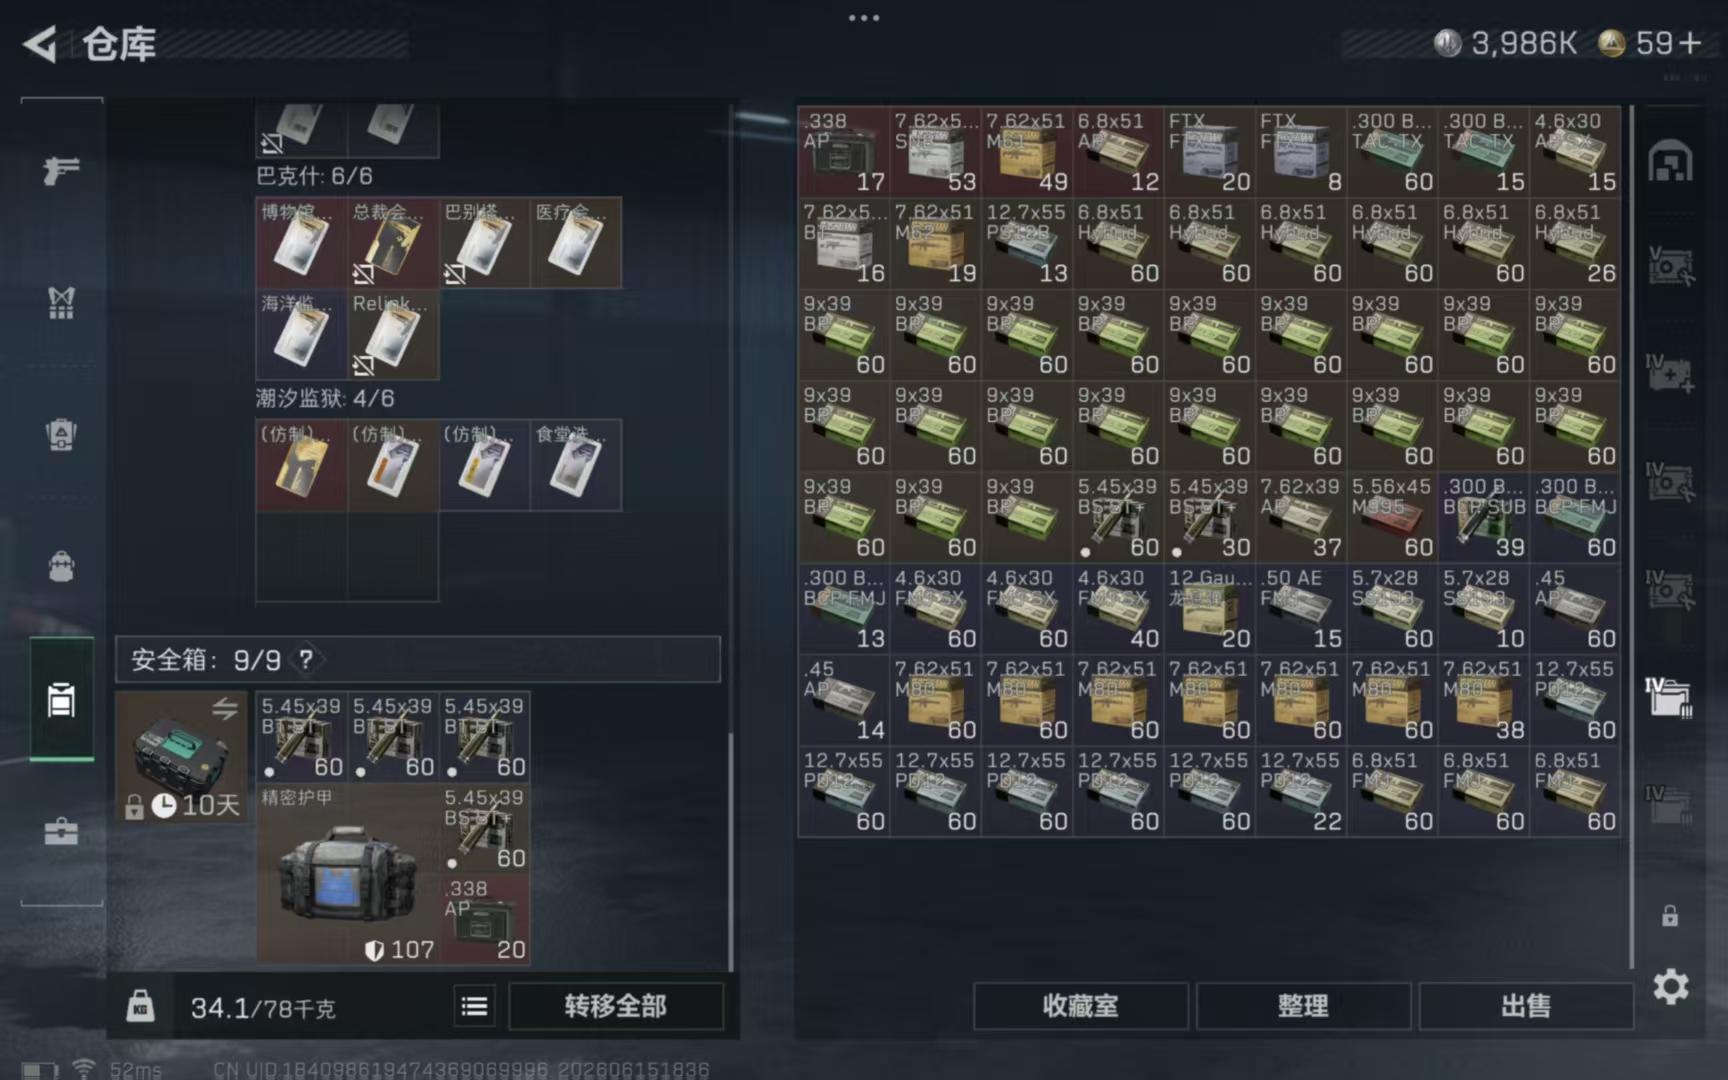This screenshot has width=1728, height=1080.
Task: Select the .338 AP ammo in safe box
Action: point(485,920)
